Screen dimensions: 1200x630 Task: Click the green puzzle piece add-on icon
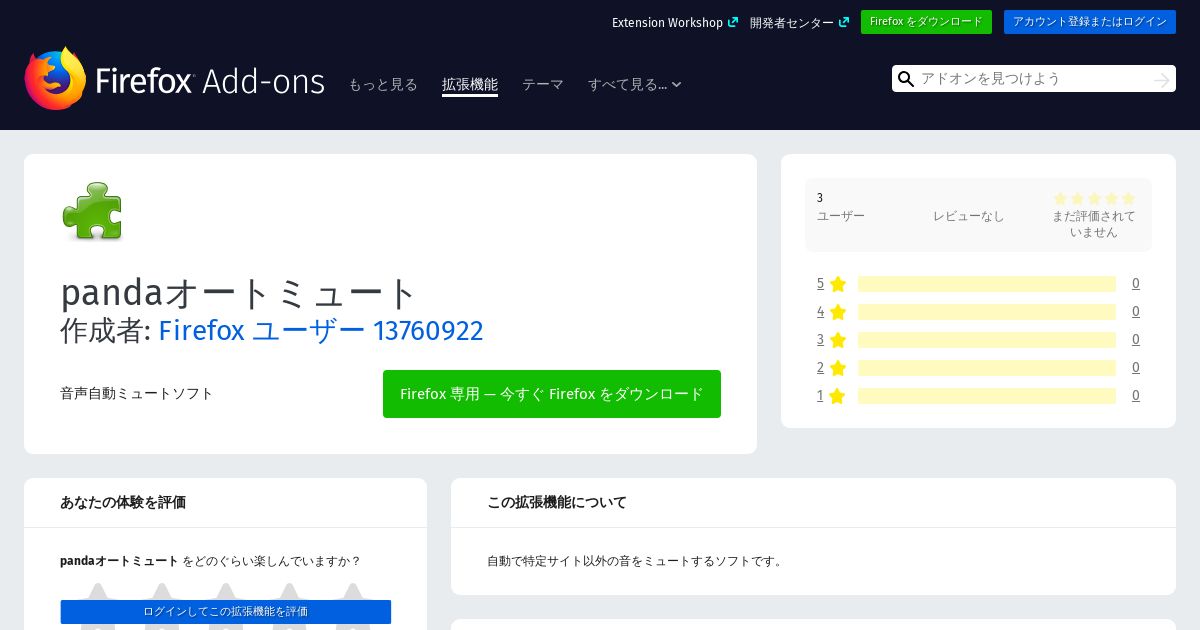(92, 210)
